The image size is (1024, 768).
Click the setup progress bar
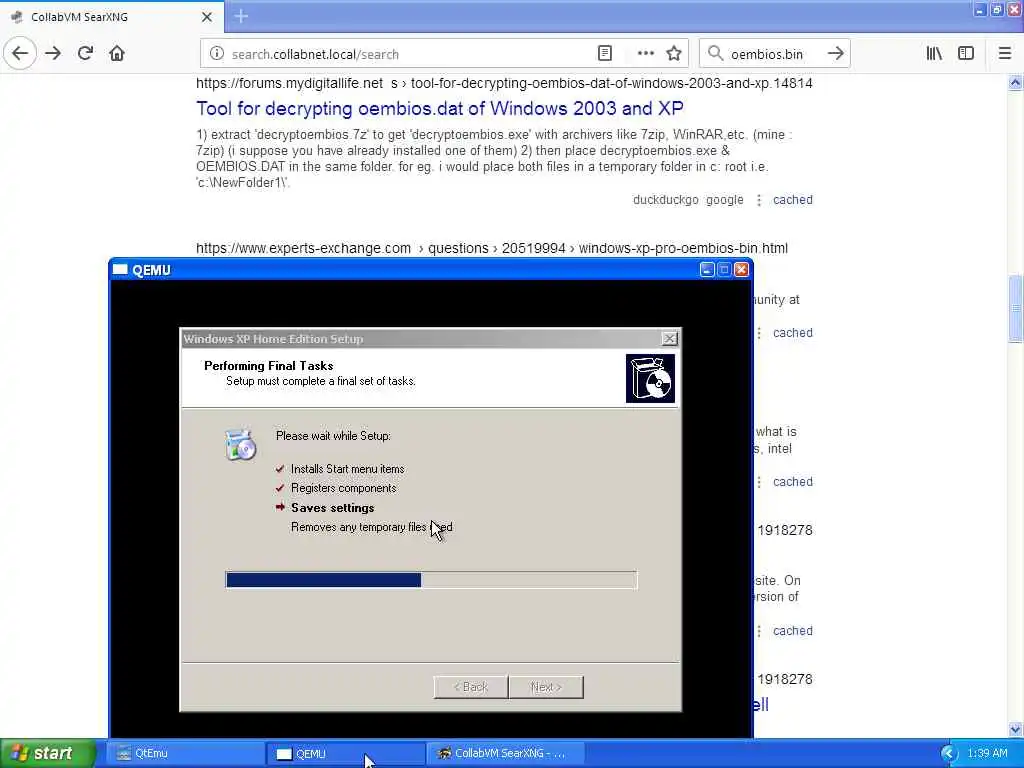431,580
